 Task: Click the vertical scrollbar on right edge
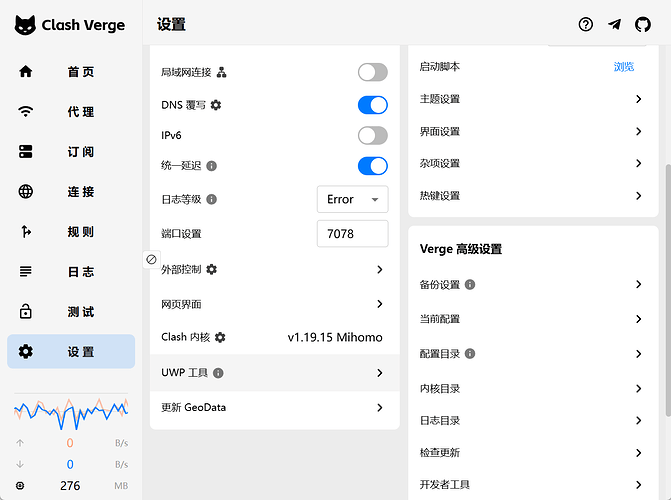(x=668, y=290)
